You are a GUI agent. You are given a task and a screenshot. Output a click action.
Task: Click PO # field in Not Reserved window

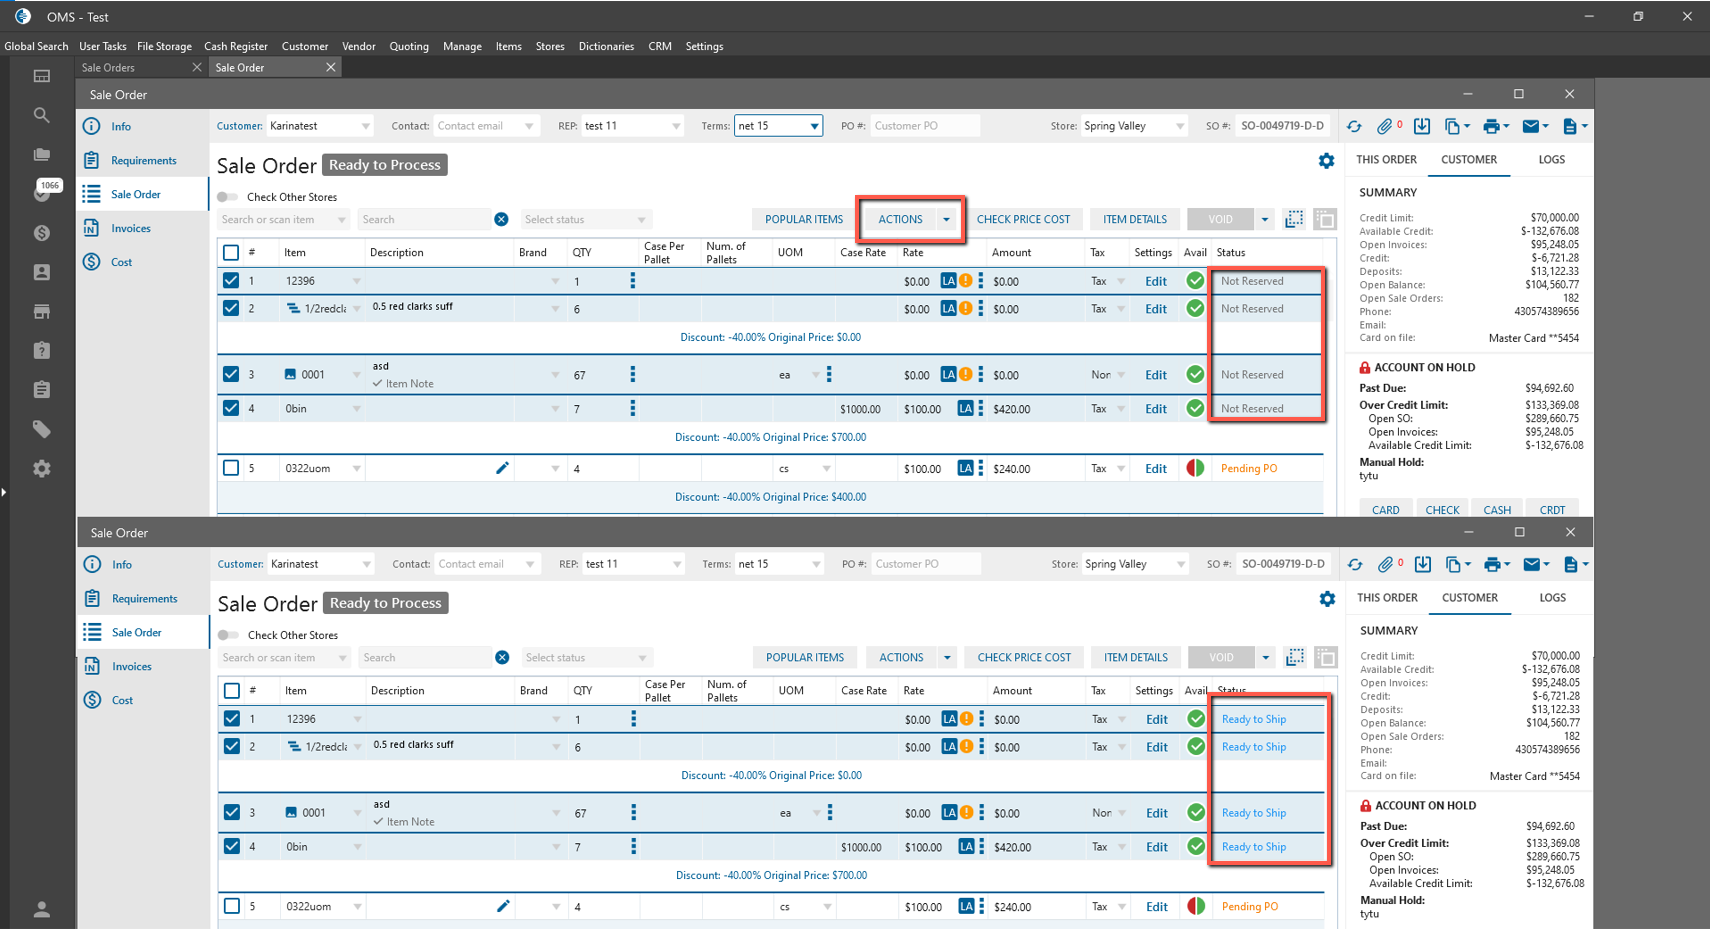pos(925,126)
